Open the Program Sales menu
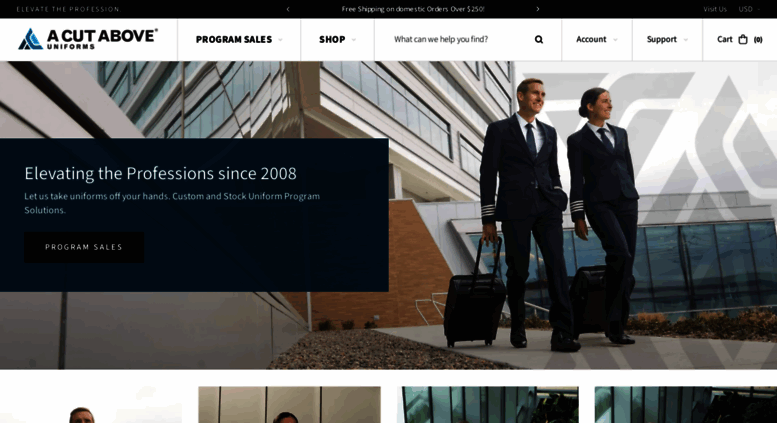 coord(234,39)
